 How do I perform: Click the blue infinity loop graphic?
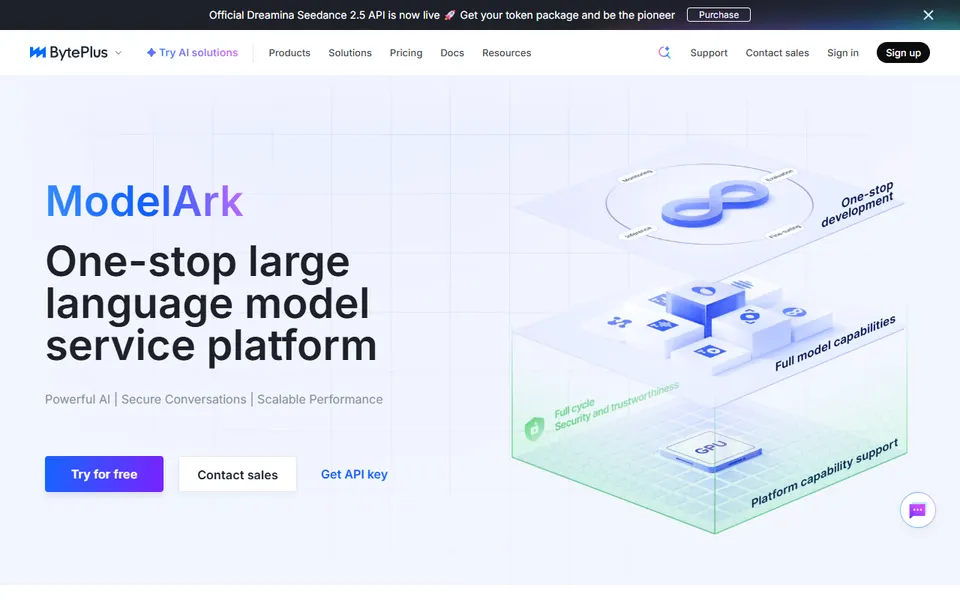715,204
